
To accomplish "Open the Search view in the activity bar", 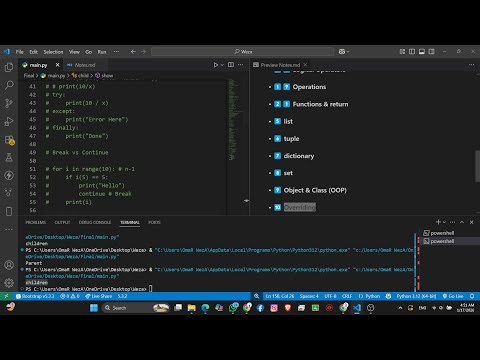I will click(9, 85).
